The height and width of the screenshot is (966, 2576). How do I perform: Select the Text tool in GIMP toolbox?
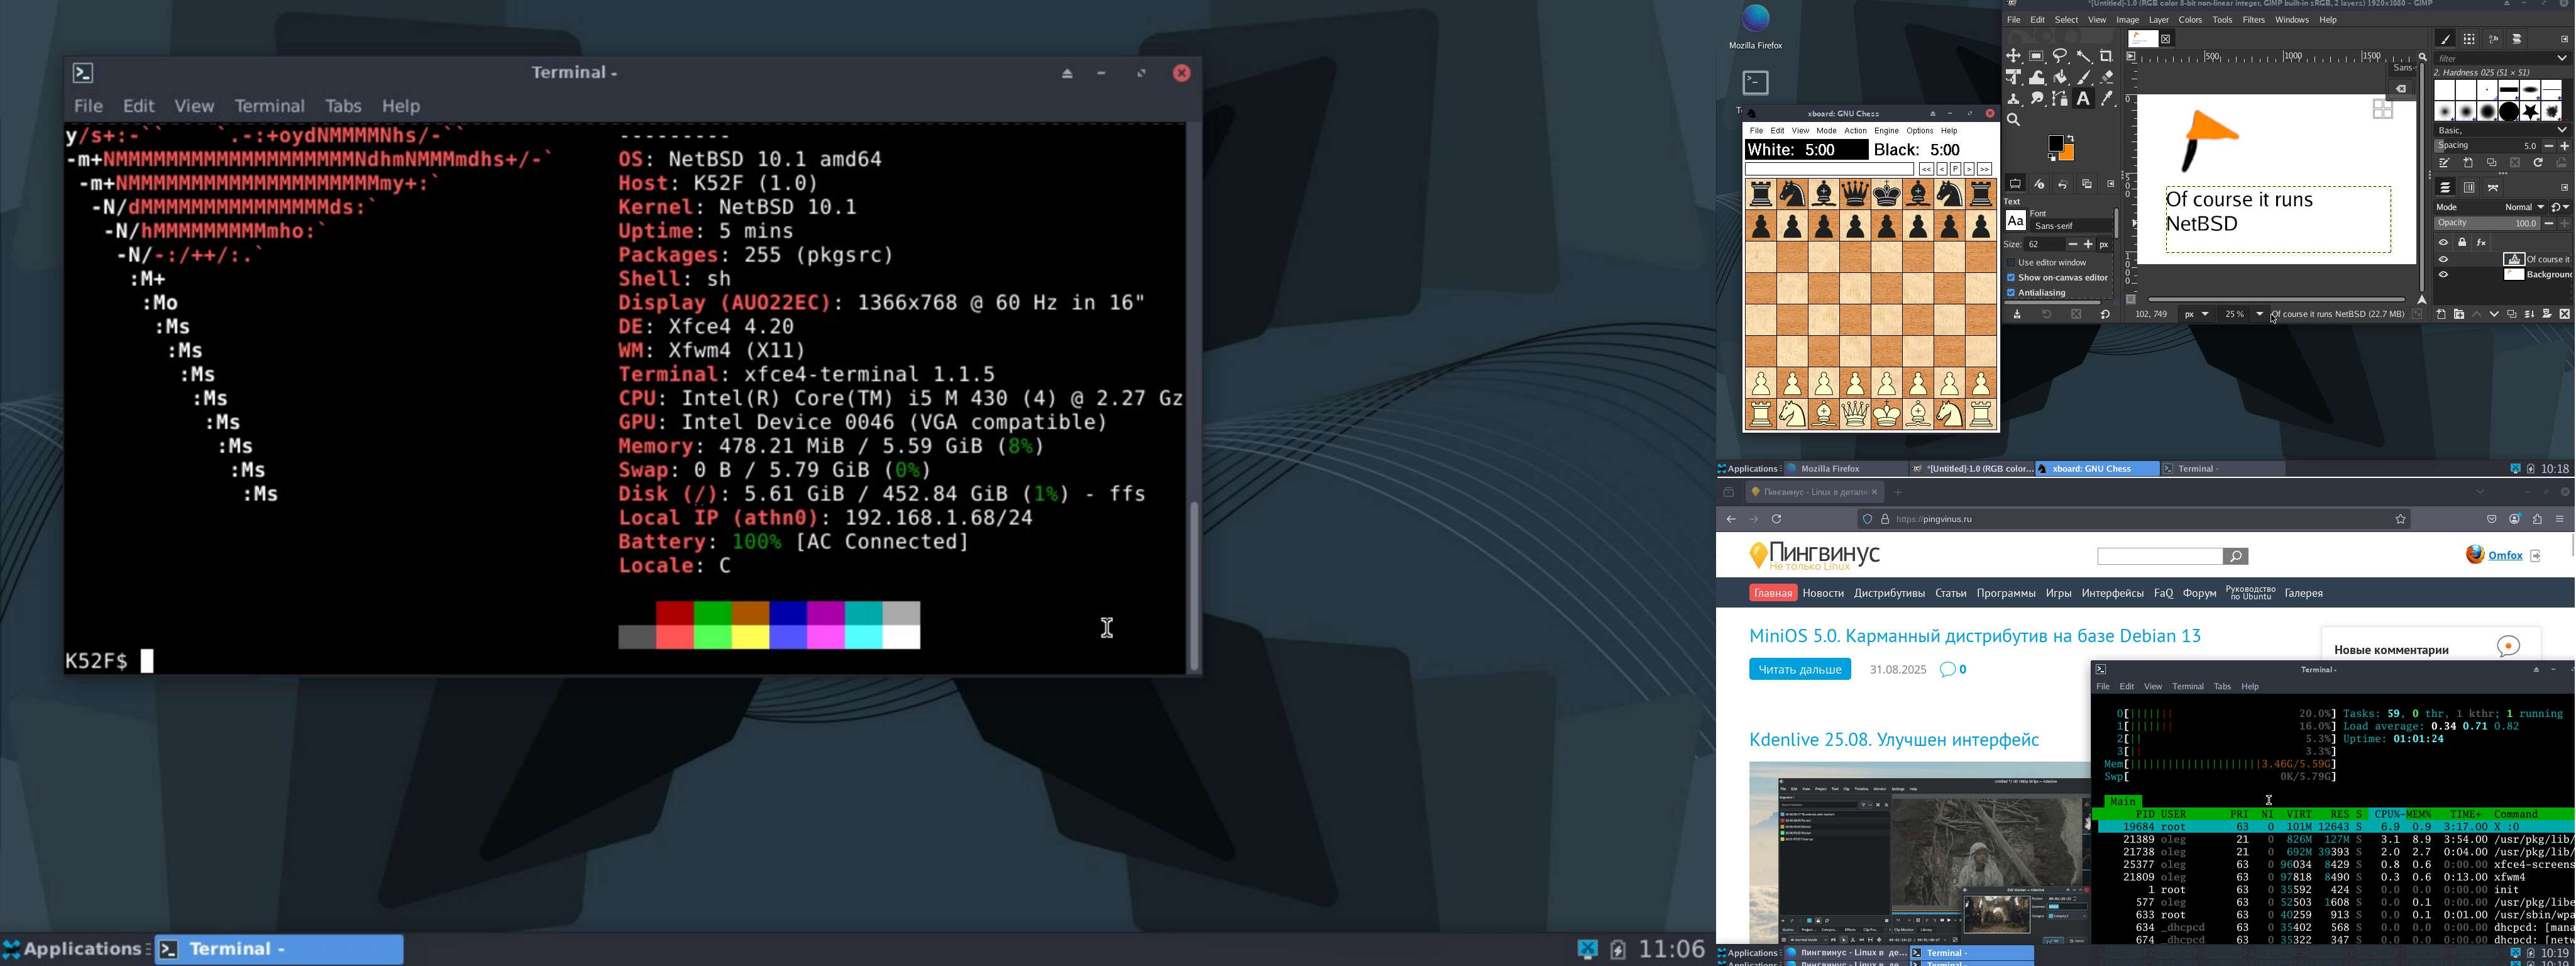tap(2083, 99)
